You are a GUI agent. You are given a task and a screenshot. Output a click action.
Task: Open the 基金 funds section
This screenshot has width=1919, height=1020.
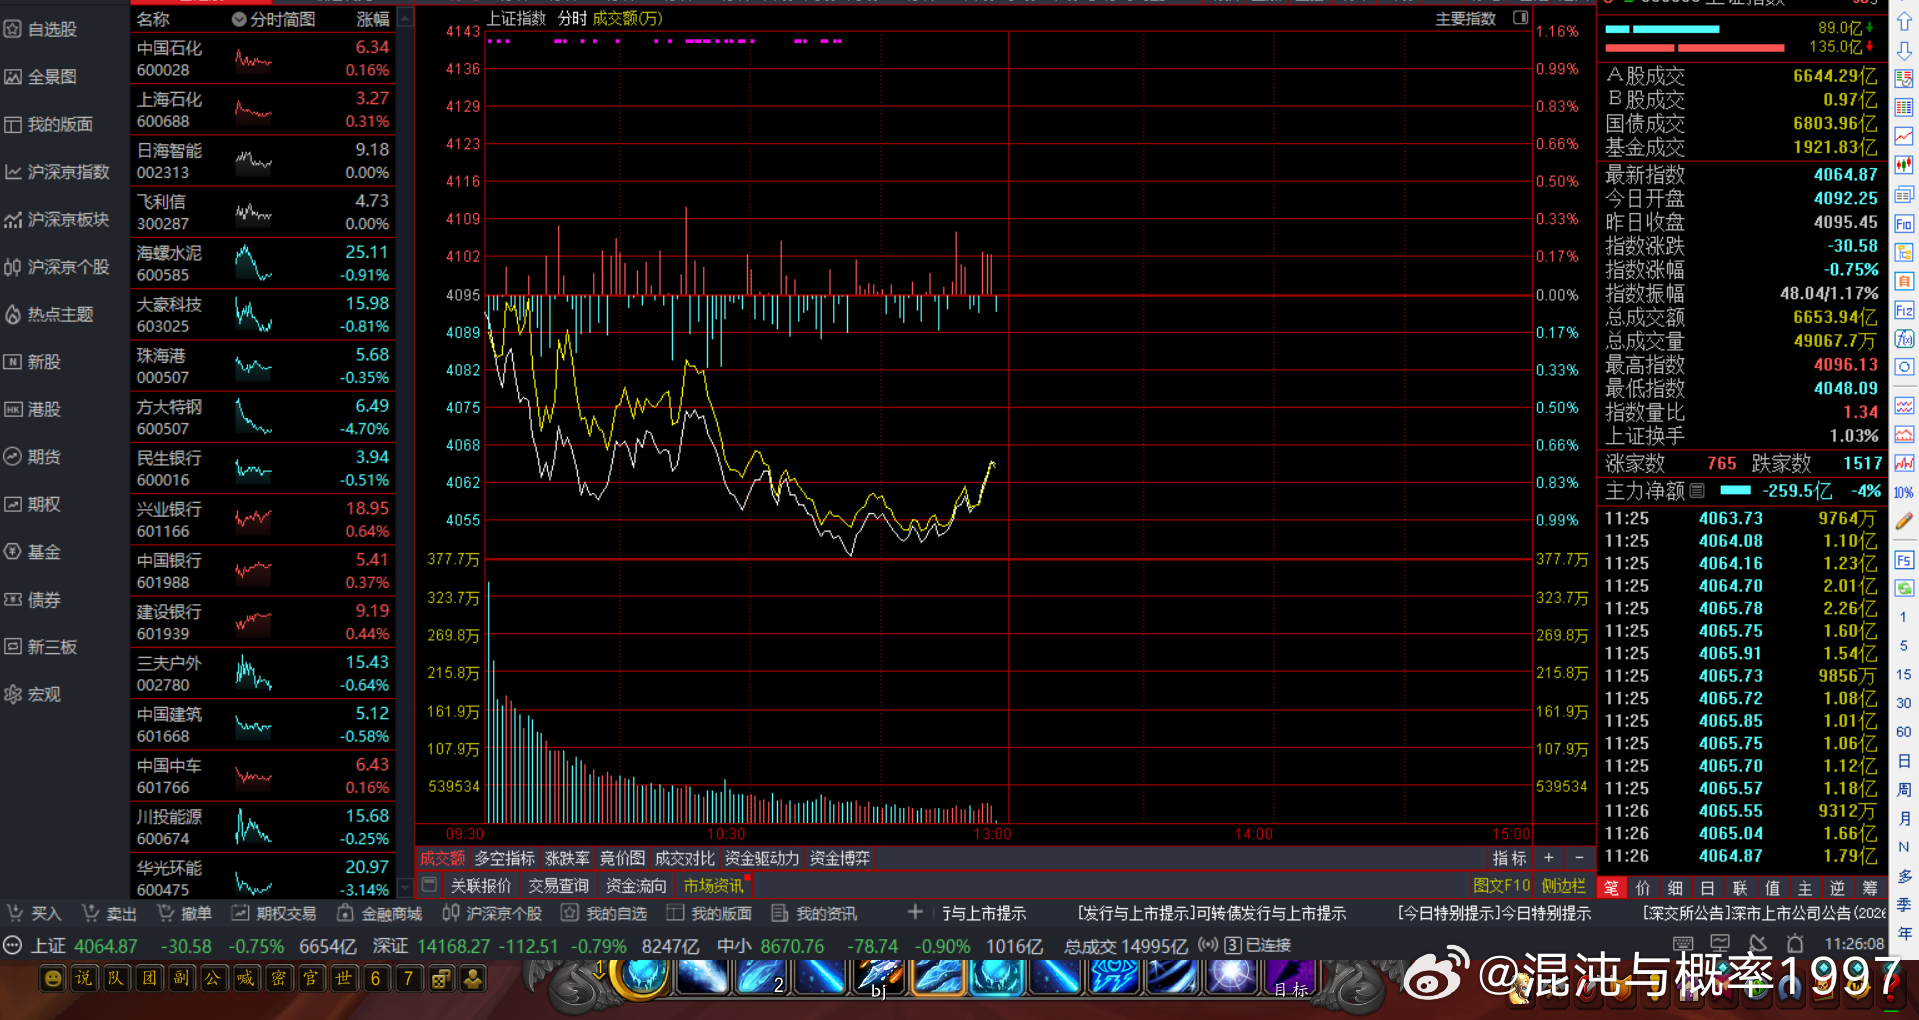pyautogui.click(x=33, y=552)
